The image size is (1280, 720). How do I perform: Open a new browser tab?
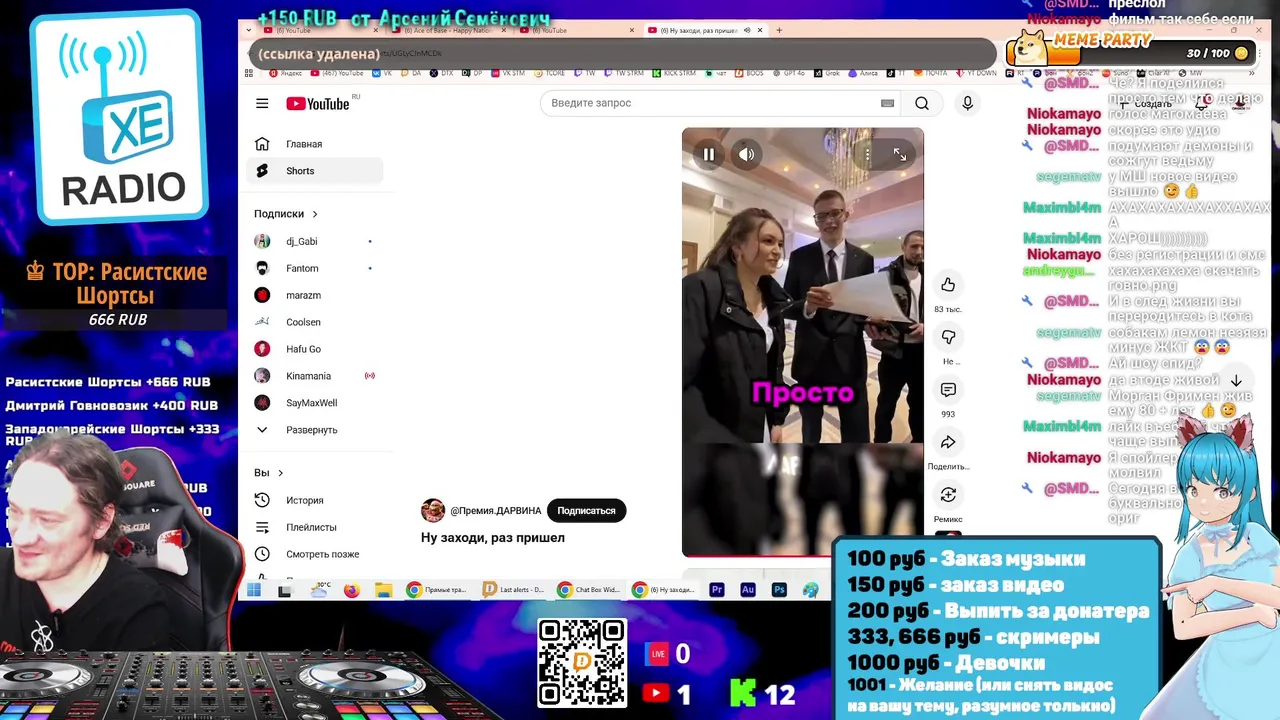pos(779,30)
